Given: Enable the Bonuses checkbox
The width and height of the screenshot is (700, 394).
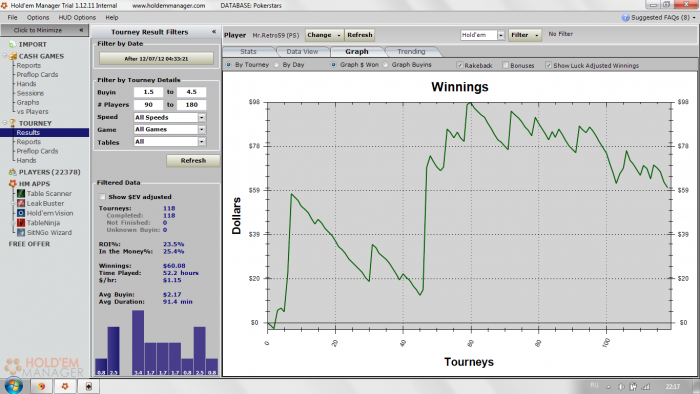Looking at the screenshot, I should pyautogui.click(x=505, y=65).
